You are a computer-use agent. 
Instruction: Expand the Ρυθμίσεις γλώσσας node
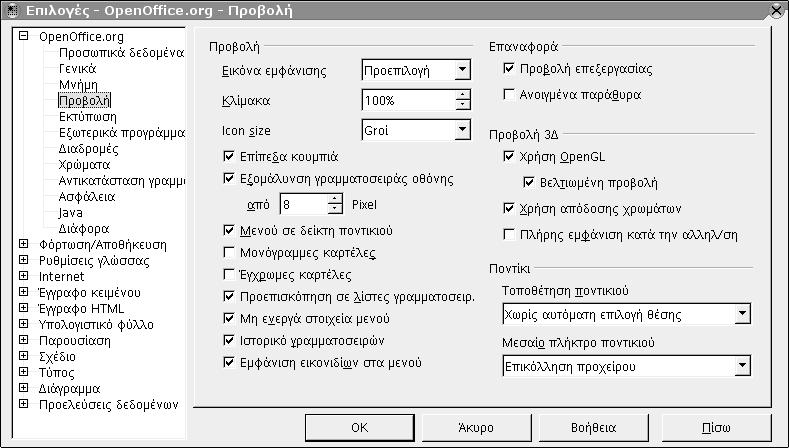[x=23, y=260]
